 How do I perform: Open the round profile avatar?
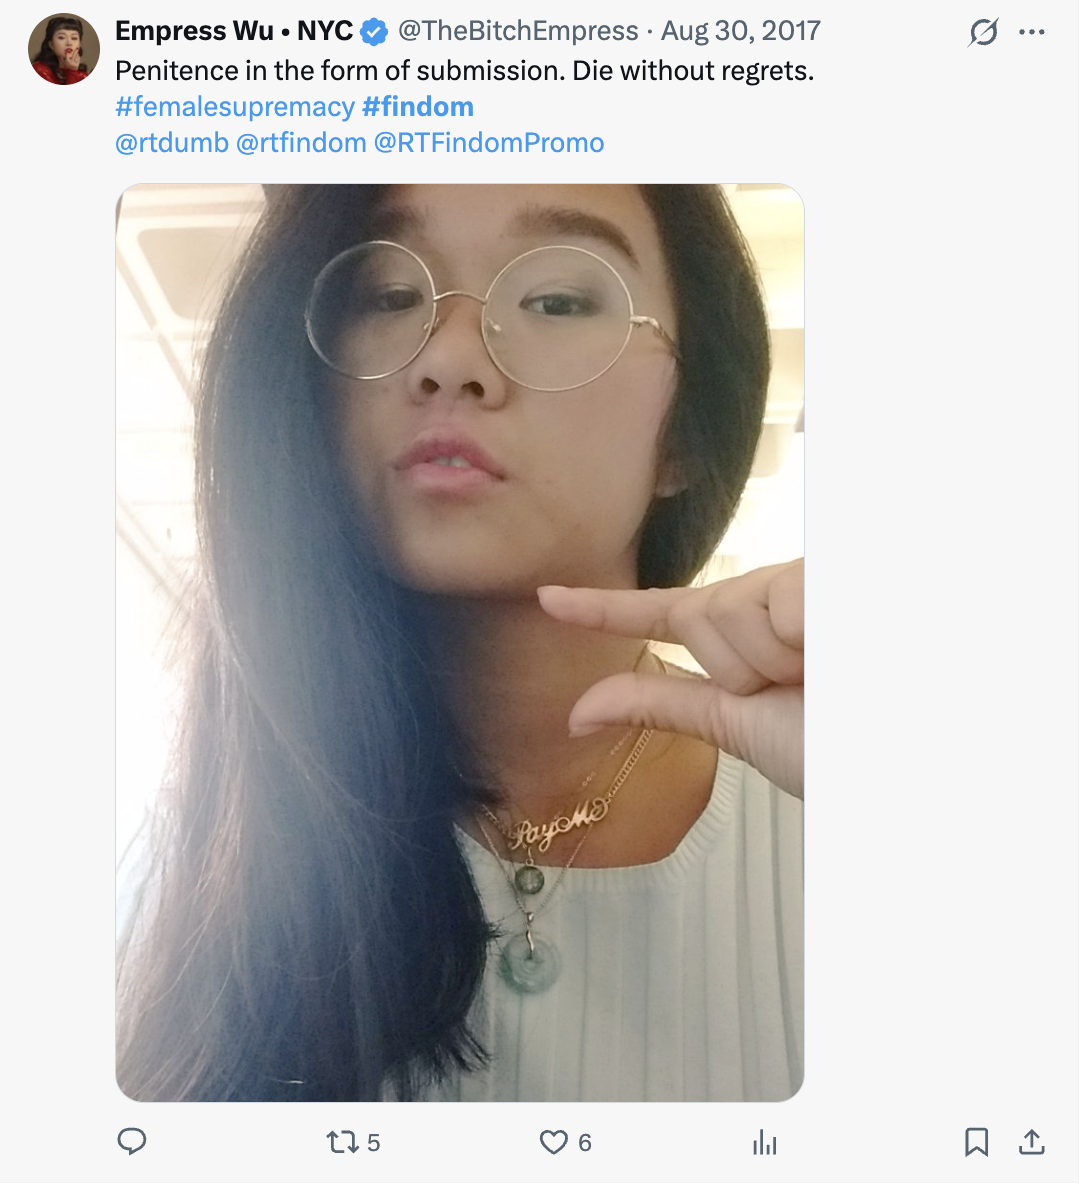click(x=64, y=49)
